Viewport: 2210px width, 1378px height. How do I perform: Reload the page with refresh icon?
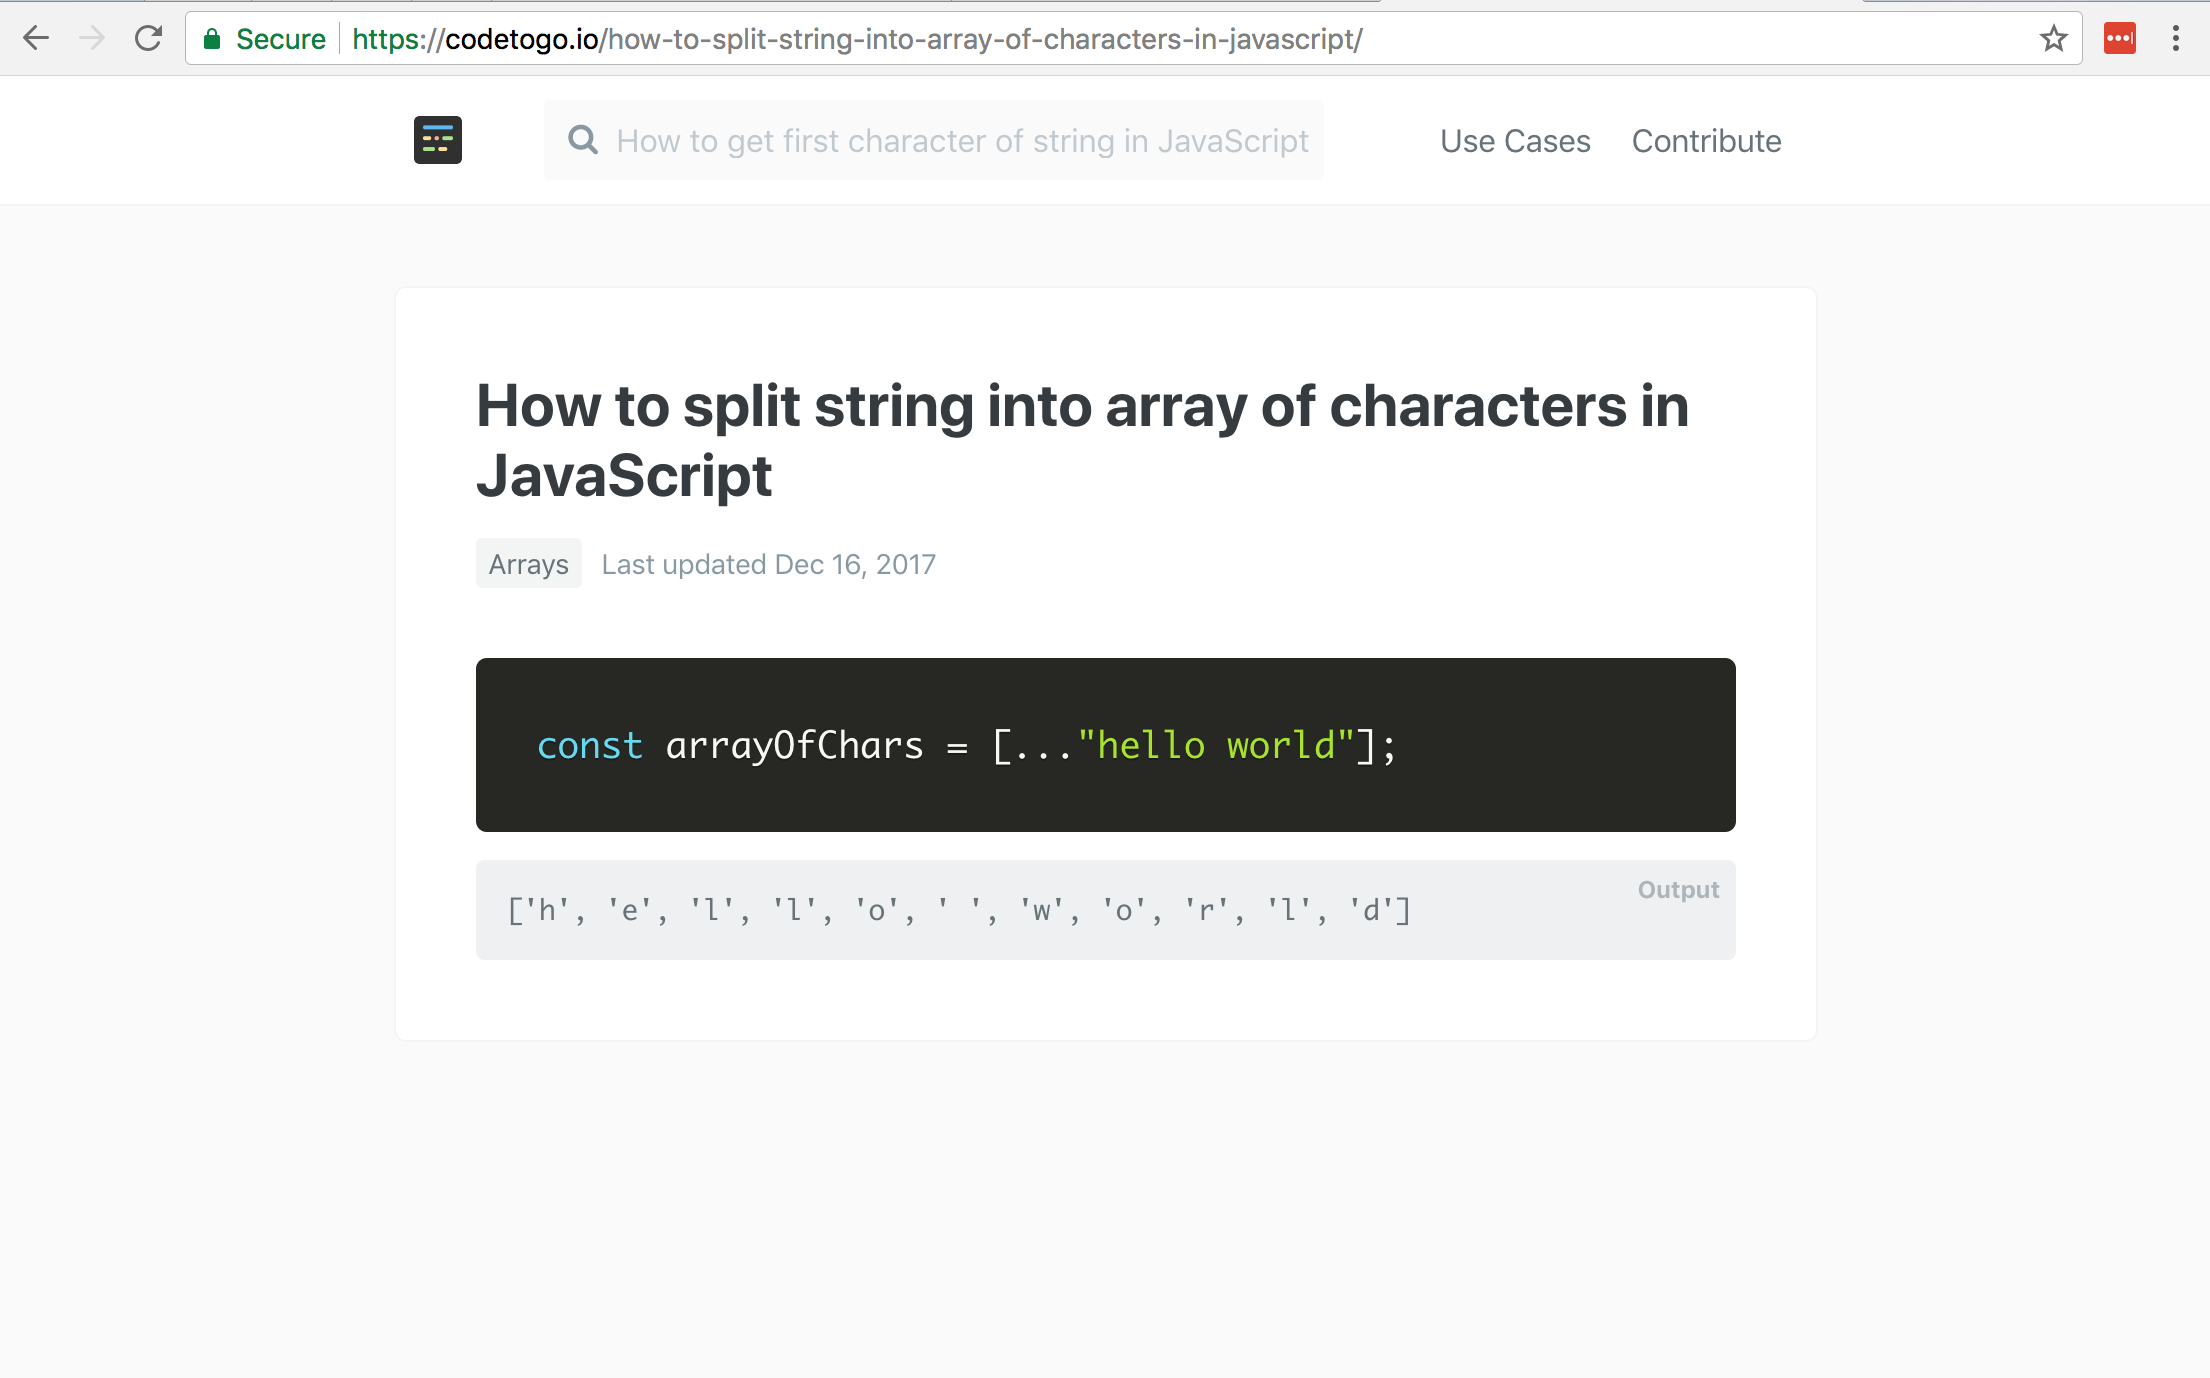pyautogui.click(x=149, y=39)
